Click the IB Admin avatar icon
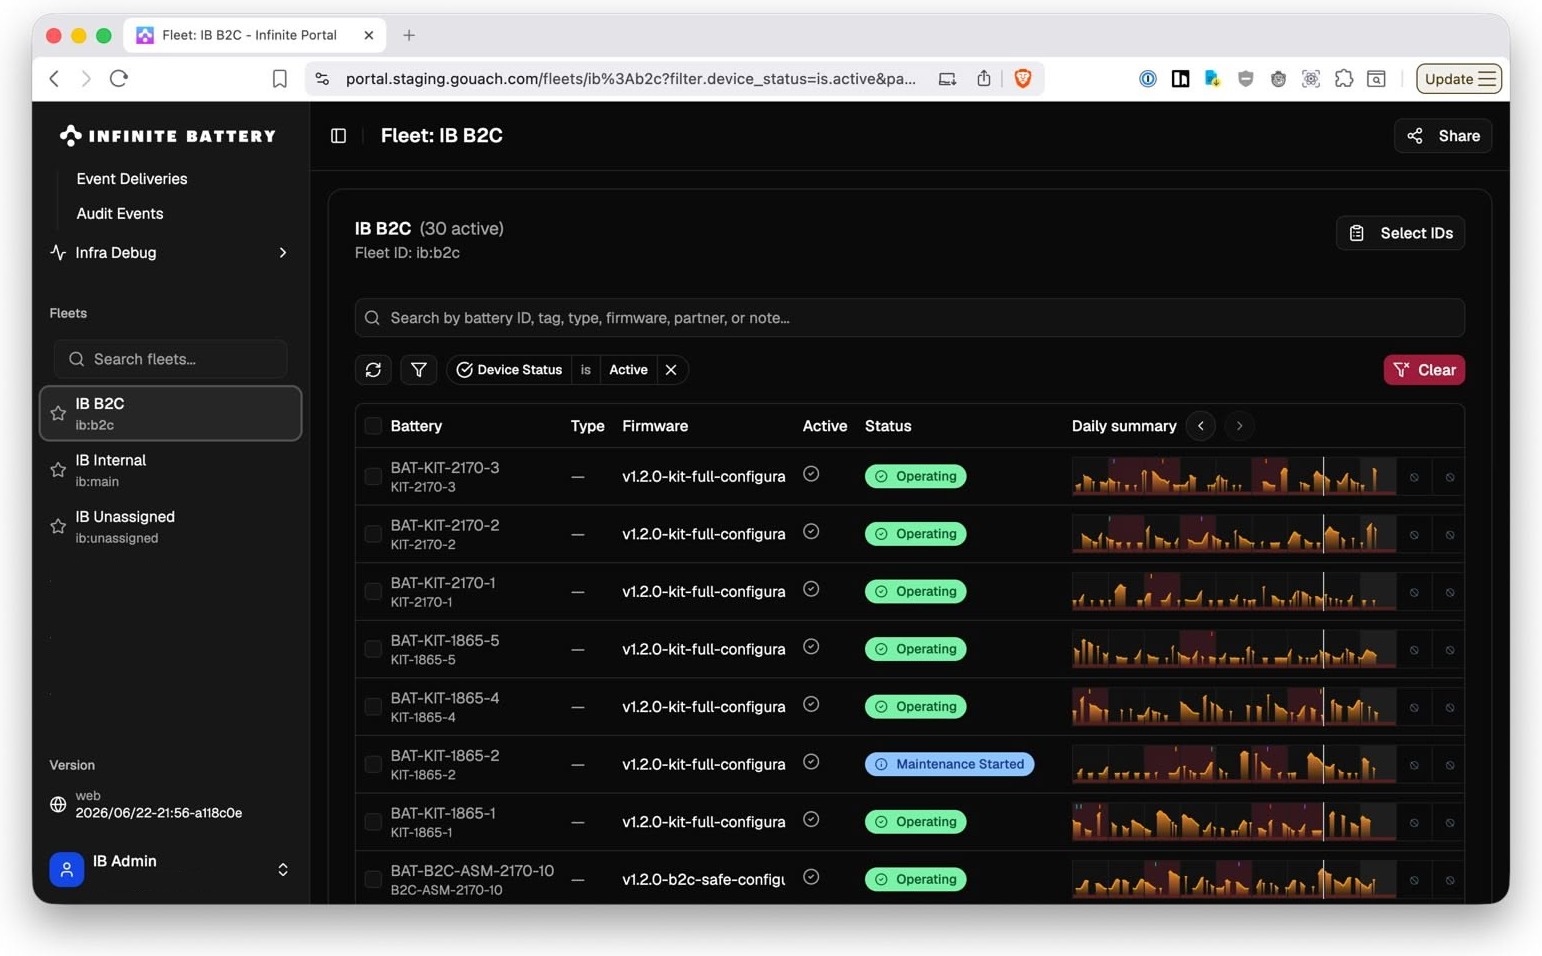Viewport: 1542px width, 956px height. (66, 869)
